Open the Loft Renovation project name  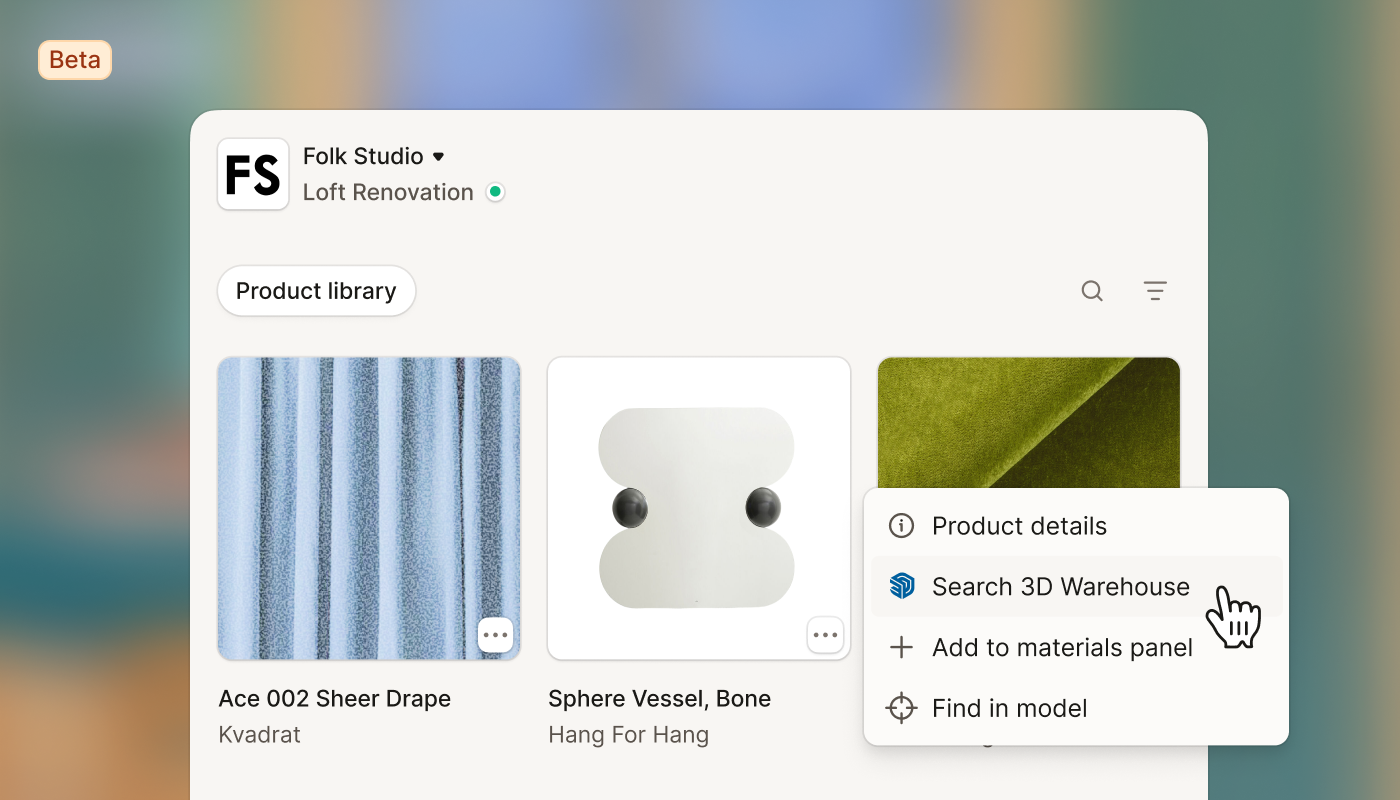[388, 192]
